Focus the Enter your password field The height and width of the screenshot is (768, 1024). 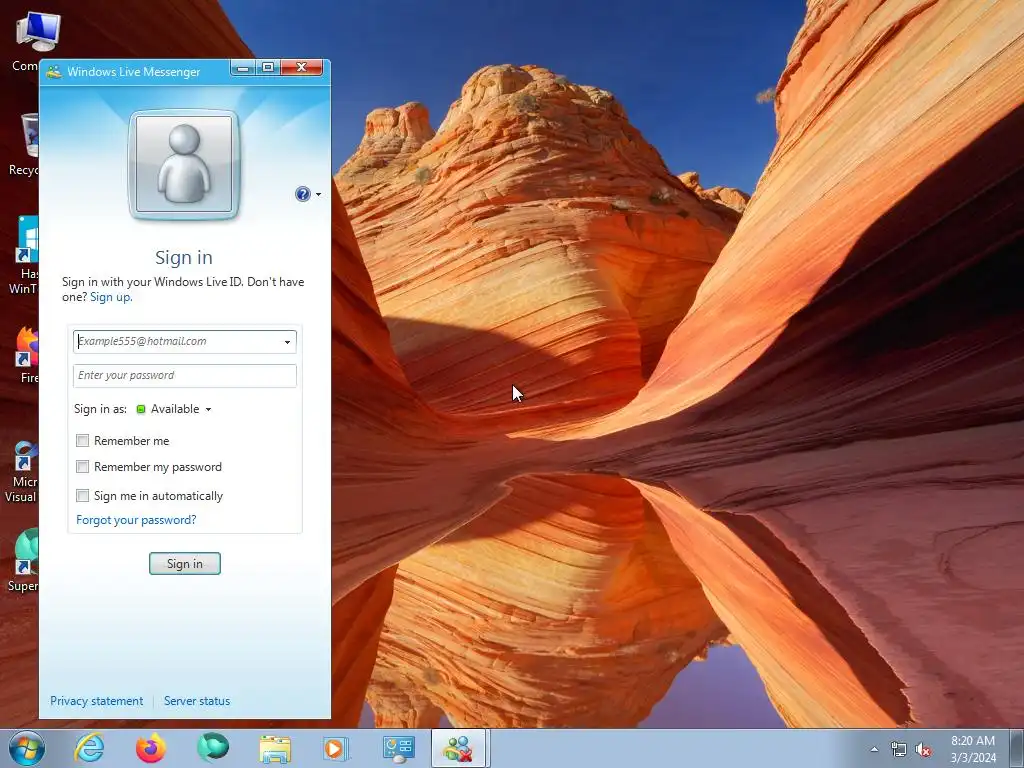click(185, 376)
